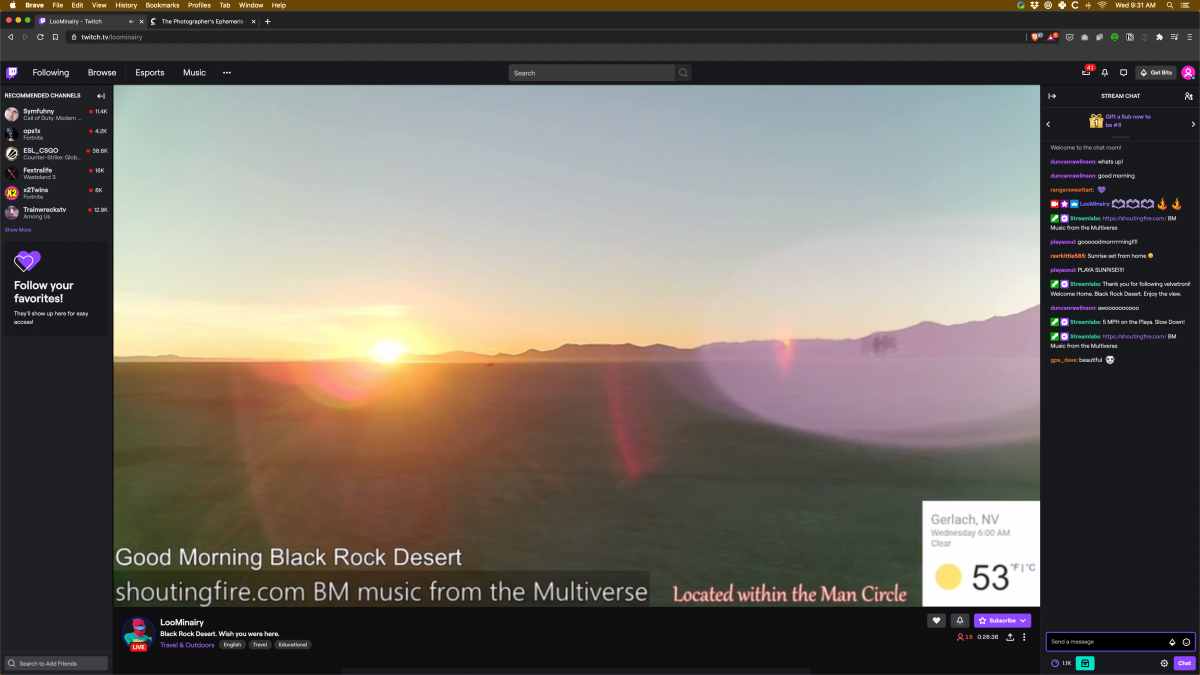The width and height of the screenshot is (1200, 675).
Task: Open the Pocket extension icon
Action: pyautogui.click(x=1069, y=37)
